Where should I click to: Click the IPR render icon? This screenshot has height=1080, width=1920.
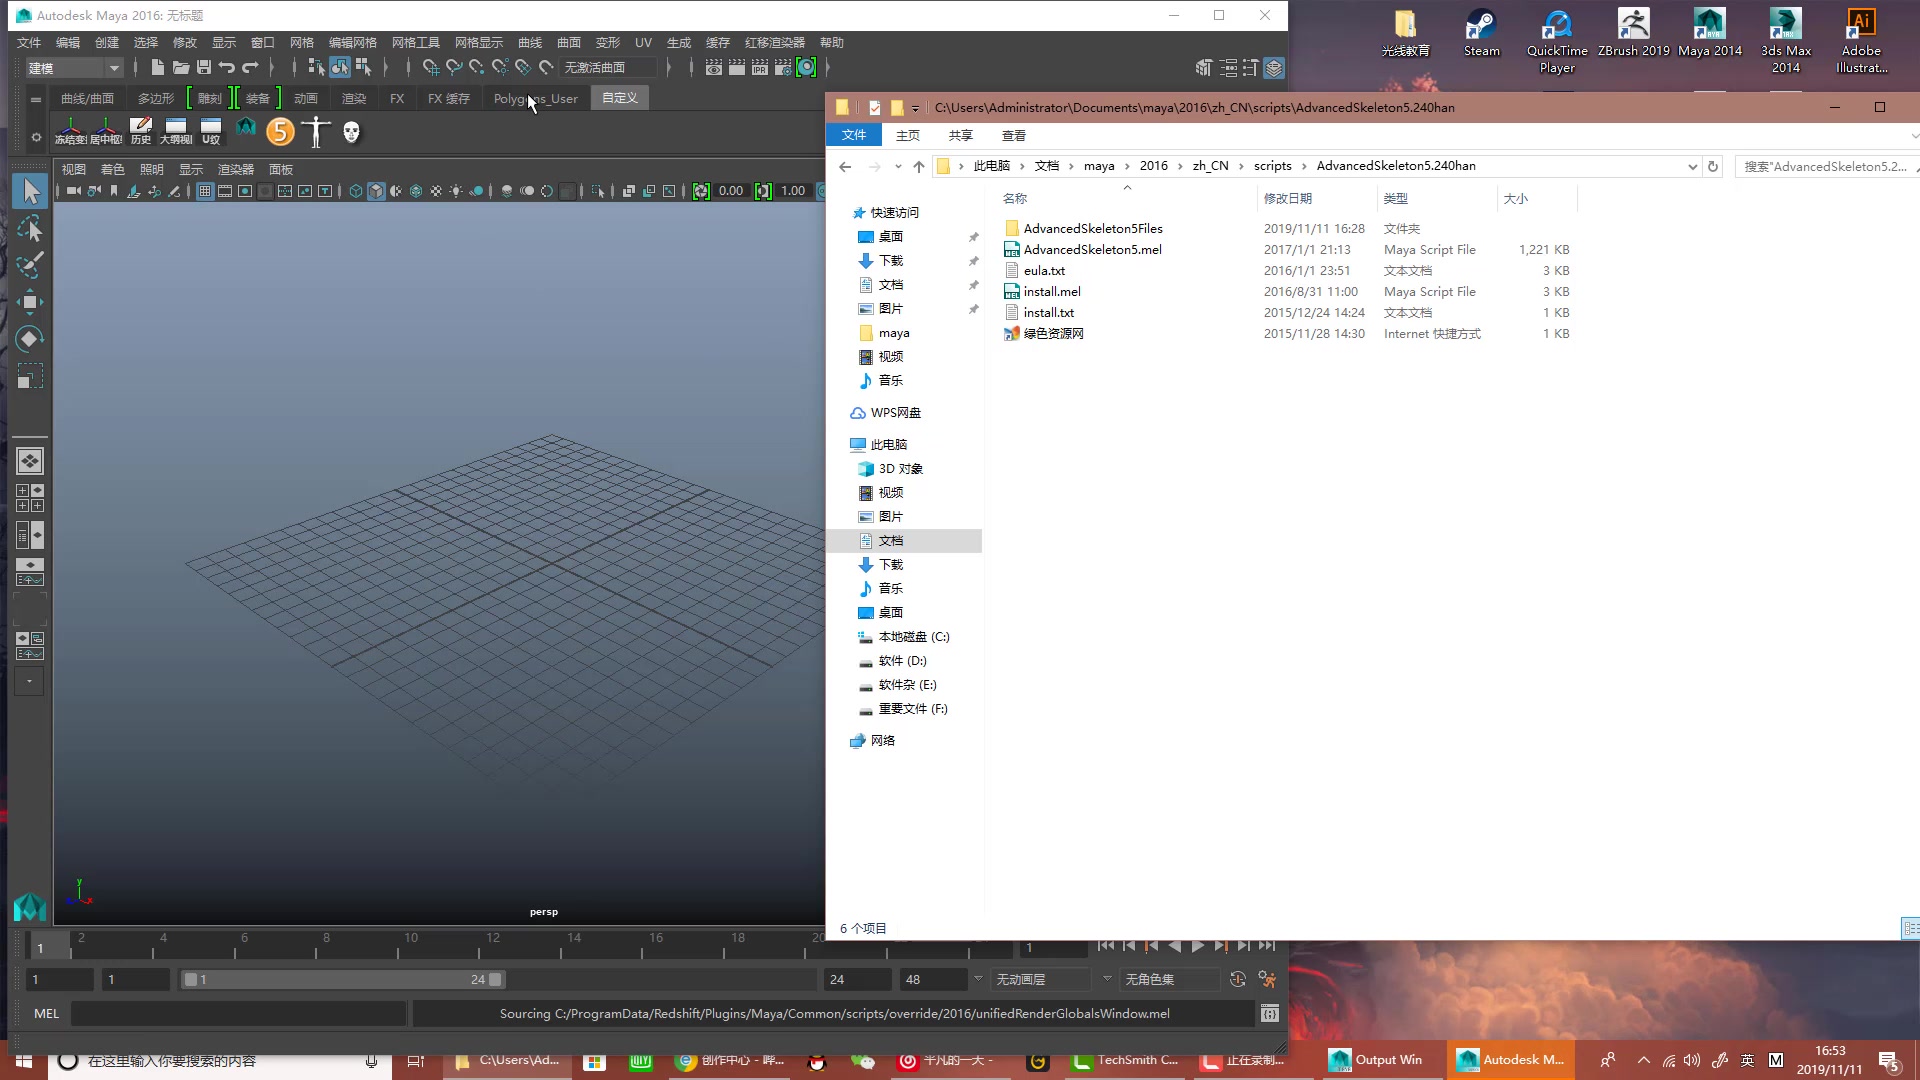point(760,67)
